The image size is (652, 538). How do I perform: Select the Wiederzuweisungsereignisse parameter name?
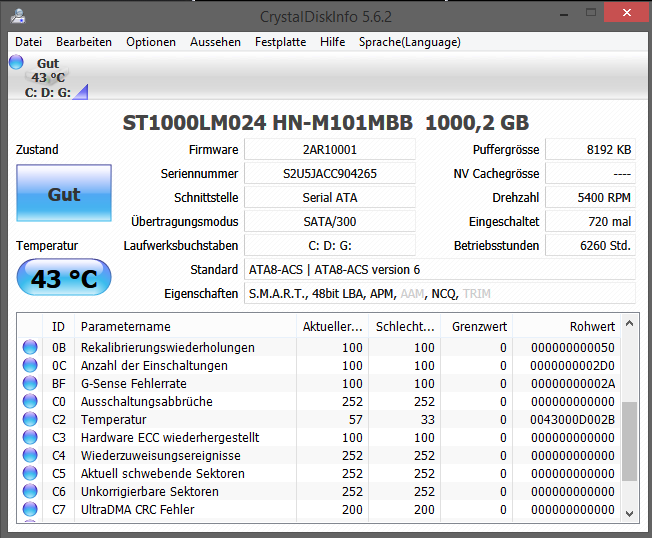tap(161, 455)
